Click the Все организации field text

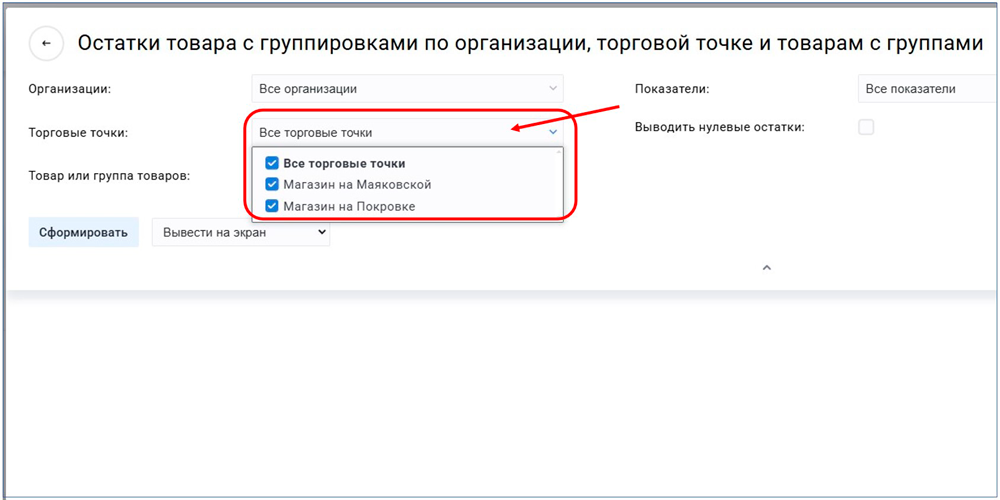308,89
